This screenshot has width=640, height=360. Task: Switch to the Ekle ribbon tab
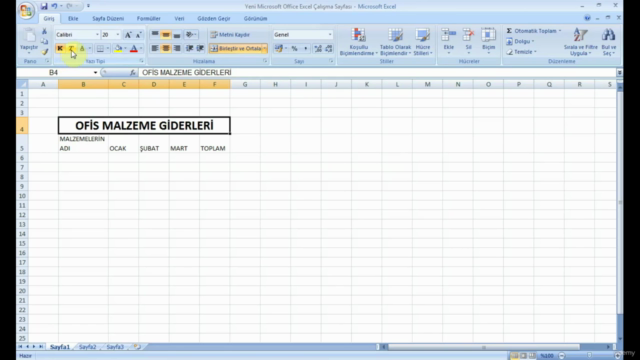pyautogui.click(x=73, y=18)
